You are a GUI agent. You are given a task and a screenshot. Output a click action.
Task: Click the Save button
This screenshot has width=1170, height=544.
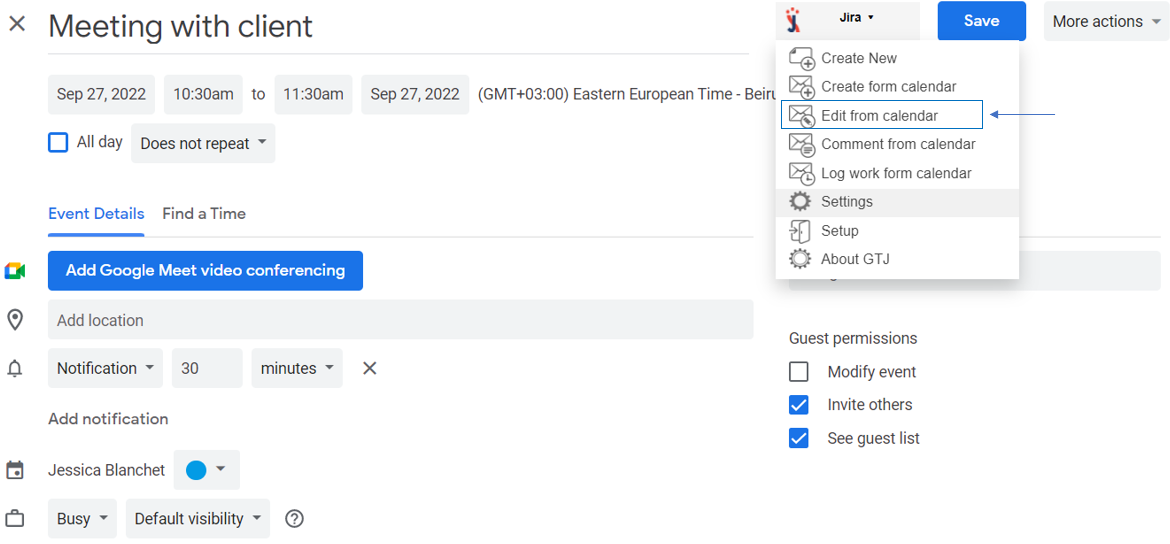(x=981, y=21)
